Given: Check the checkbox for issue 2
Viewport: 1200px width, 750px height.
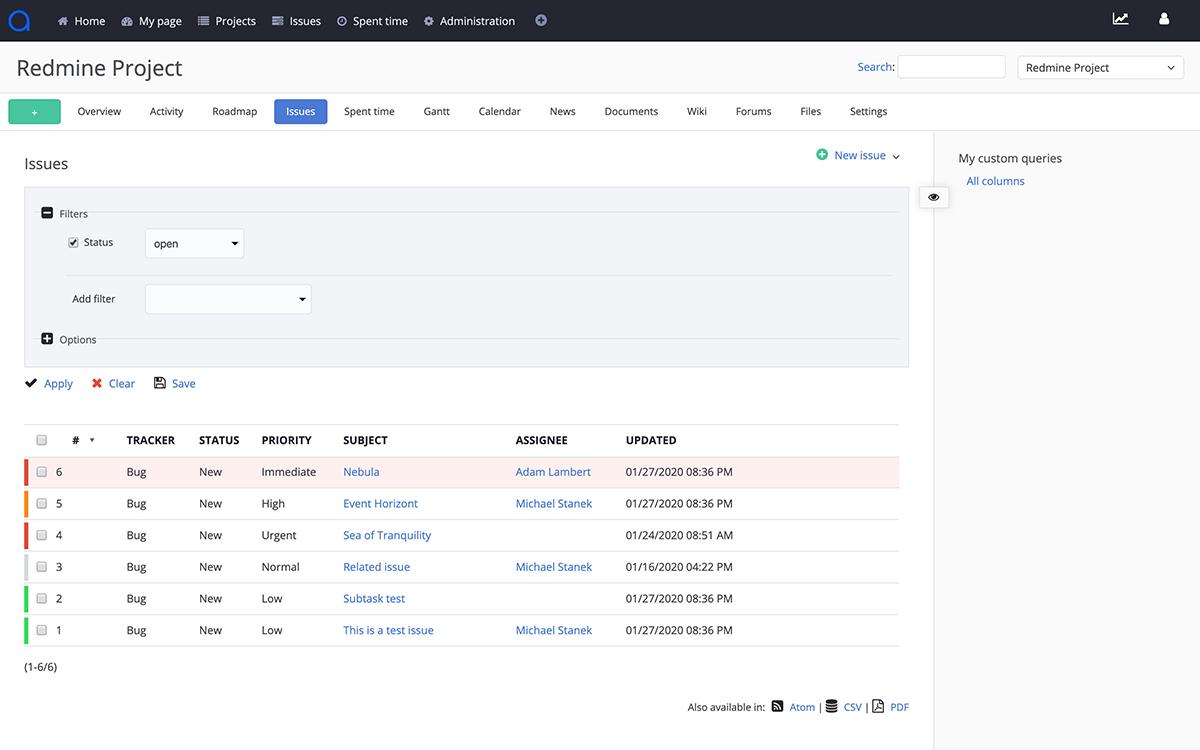Looking at the screenshot, I should pos(42,599).
